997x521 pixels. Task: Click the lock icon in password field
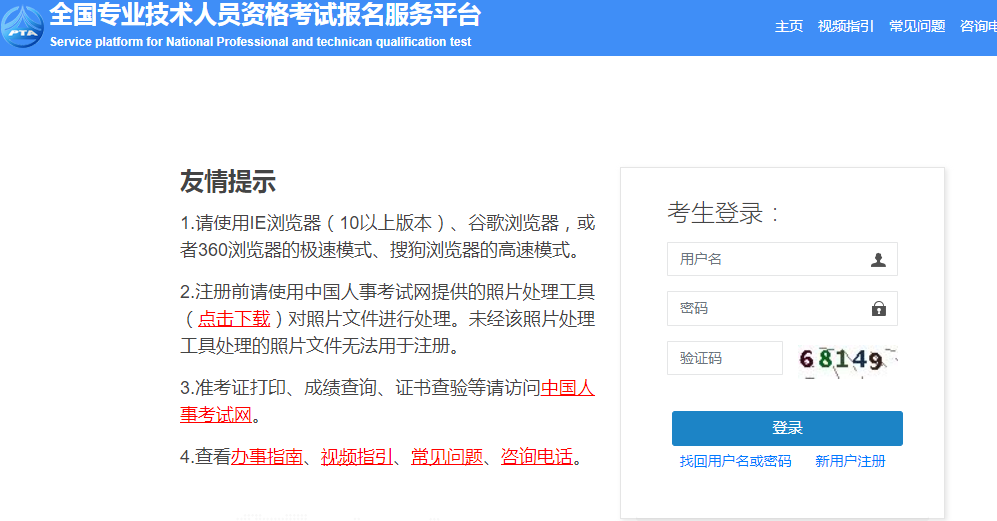[x=879, y=309]
